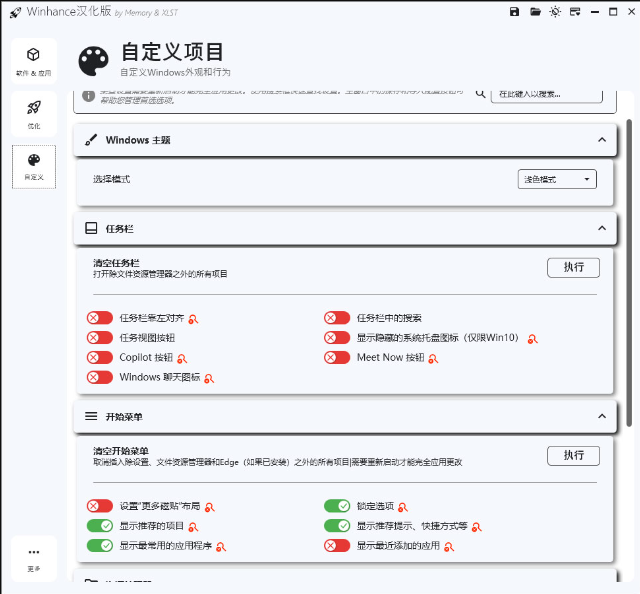Viewport: 640px width, 594px height.
Task: Disable the 显示推荐的项目 toggle
Action: click(100, 526)
